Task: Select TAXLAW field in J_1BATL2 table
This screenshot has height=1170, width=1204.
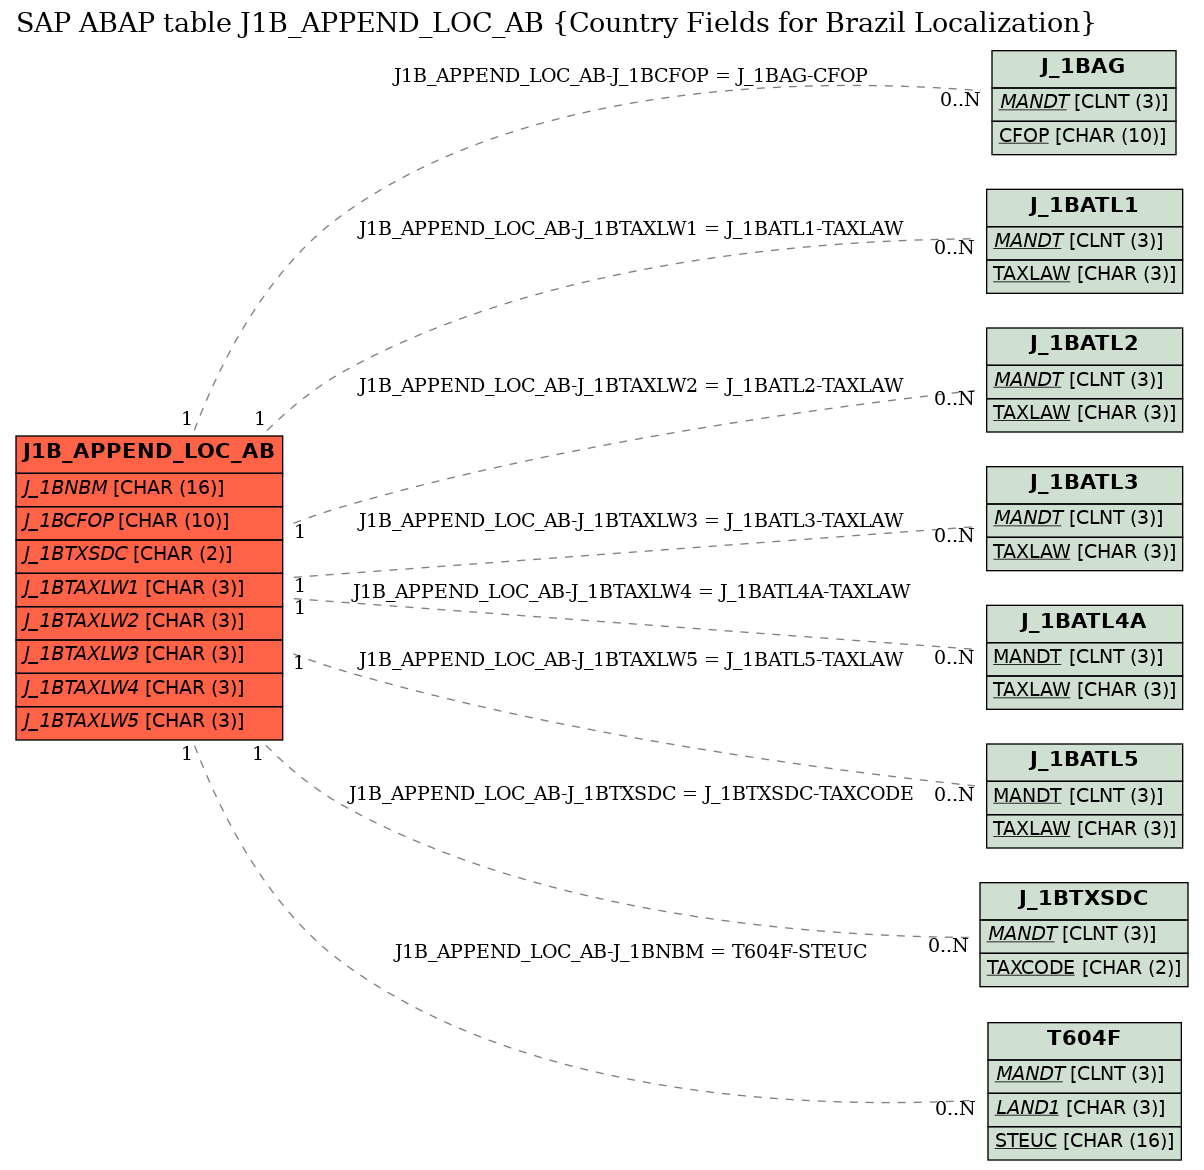Action: coord(1084,414)
